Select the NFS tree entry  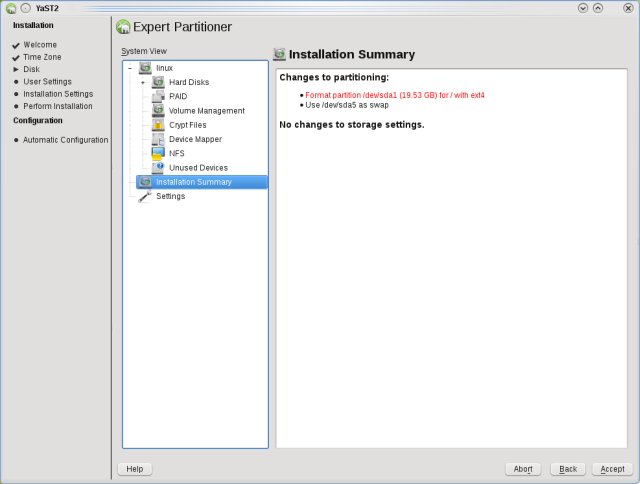point(177,153)
